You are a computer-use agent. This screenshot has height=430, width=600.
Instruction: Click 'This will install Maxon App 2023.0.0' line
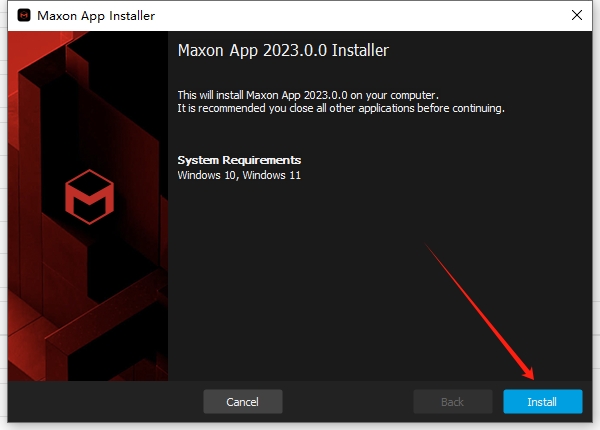click(x=308, y=95)
